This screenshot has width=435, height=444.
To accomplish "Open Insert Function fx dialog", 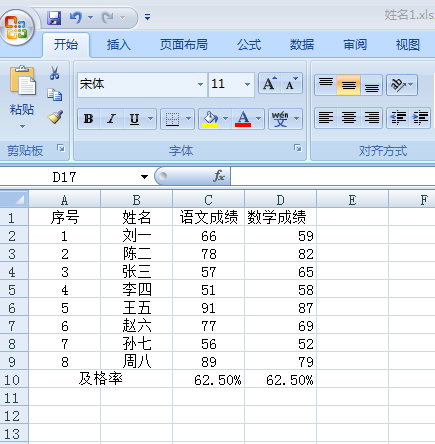I will point(219,176).
